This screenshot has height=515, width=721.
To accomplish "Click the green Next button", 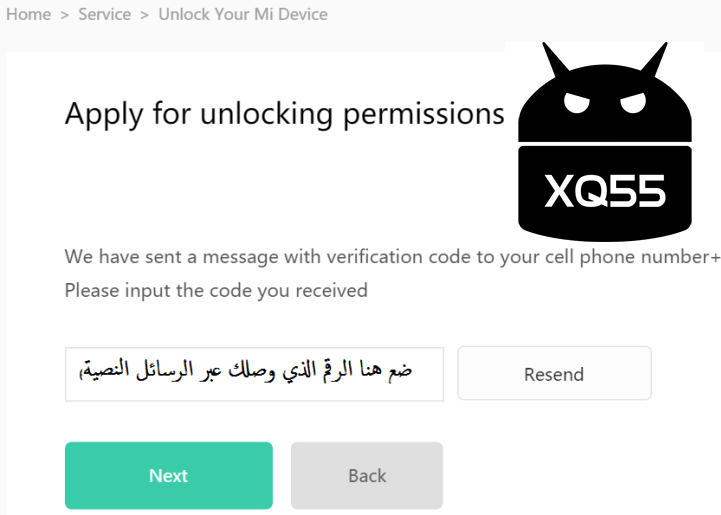I will click(168, 476).
